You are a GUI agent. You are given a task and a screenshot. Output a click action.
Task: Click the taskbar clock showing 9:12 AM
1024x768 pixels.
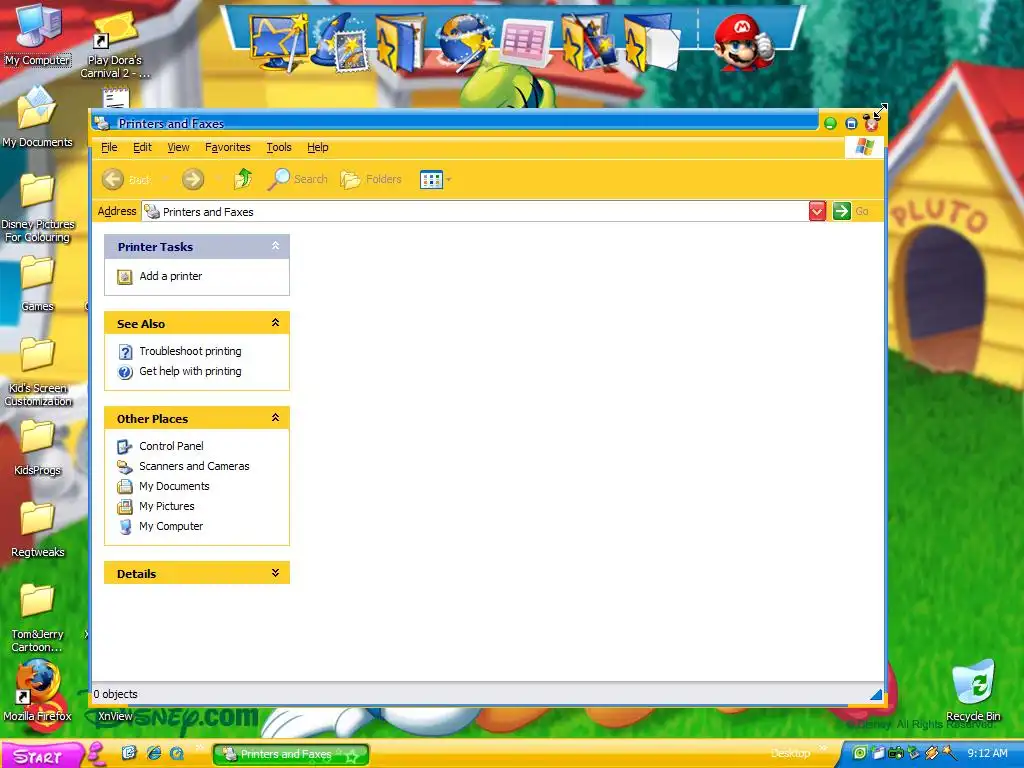coord(987,753)
